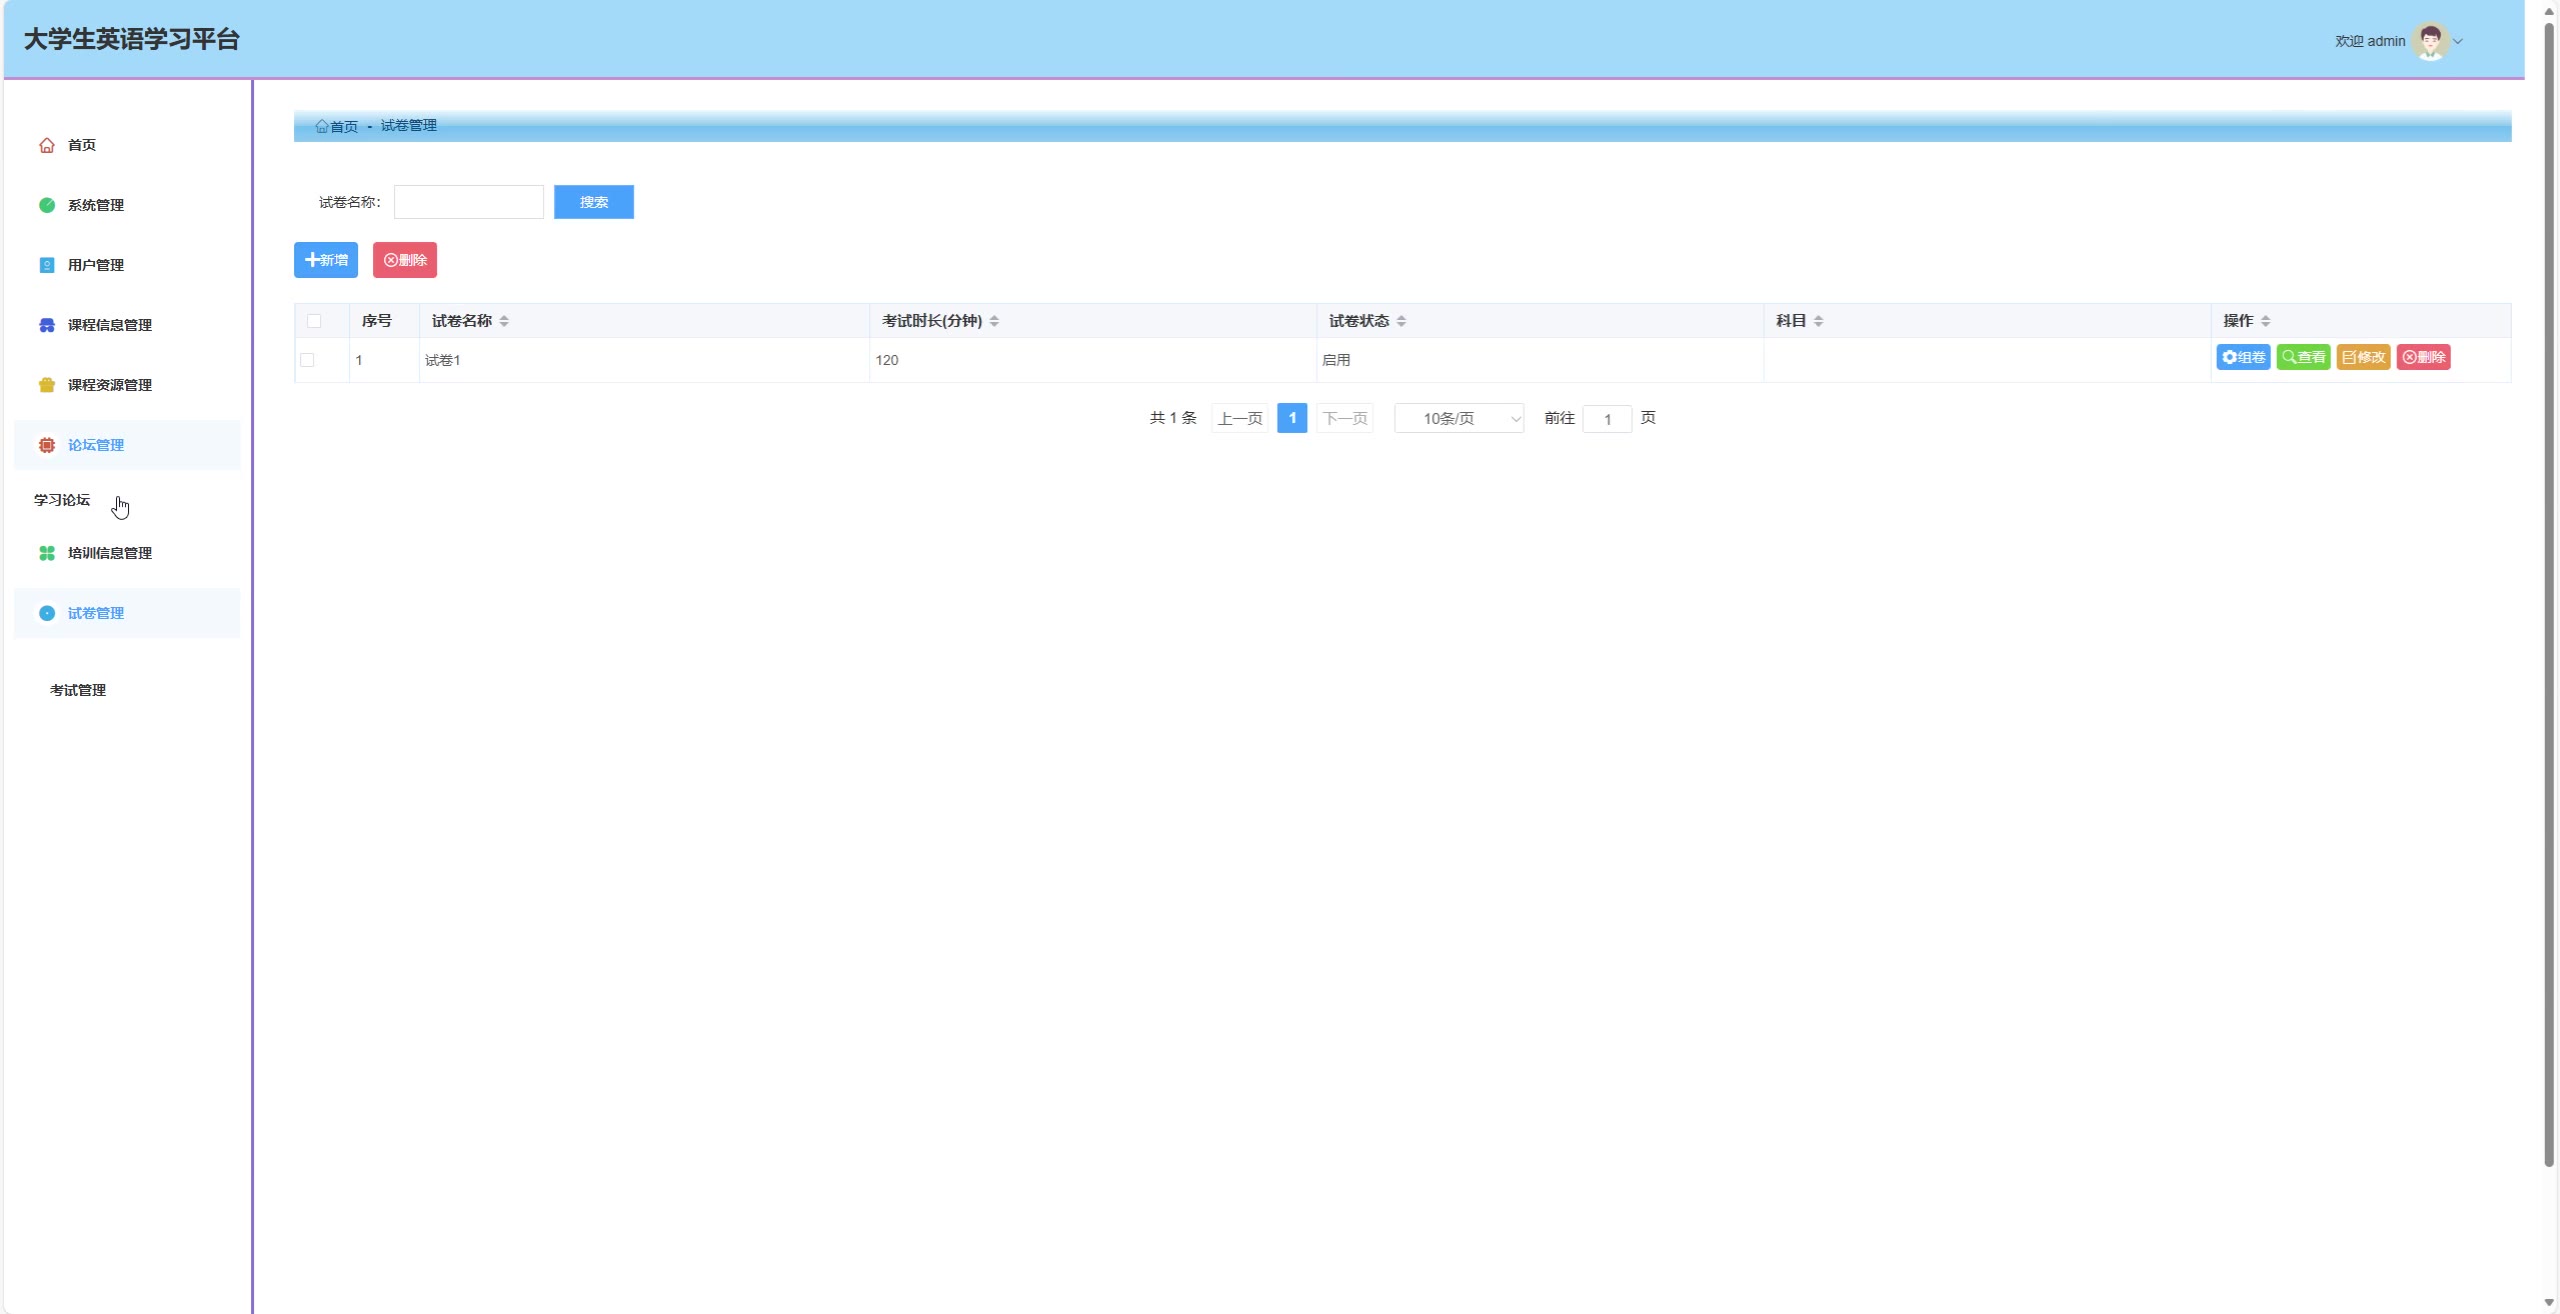This screenshot has width=2560, height=1314.
Task: Click the admin avatar picture
Action: tap(2429, 41)
